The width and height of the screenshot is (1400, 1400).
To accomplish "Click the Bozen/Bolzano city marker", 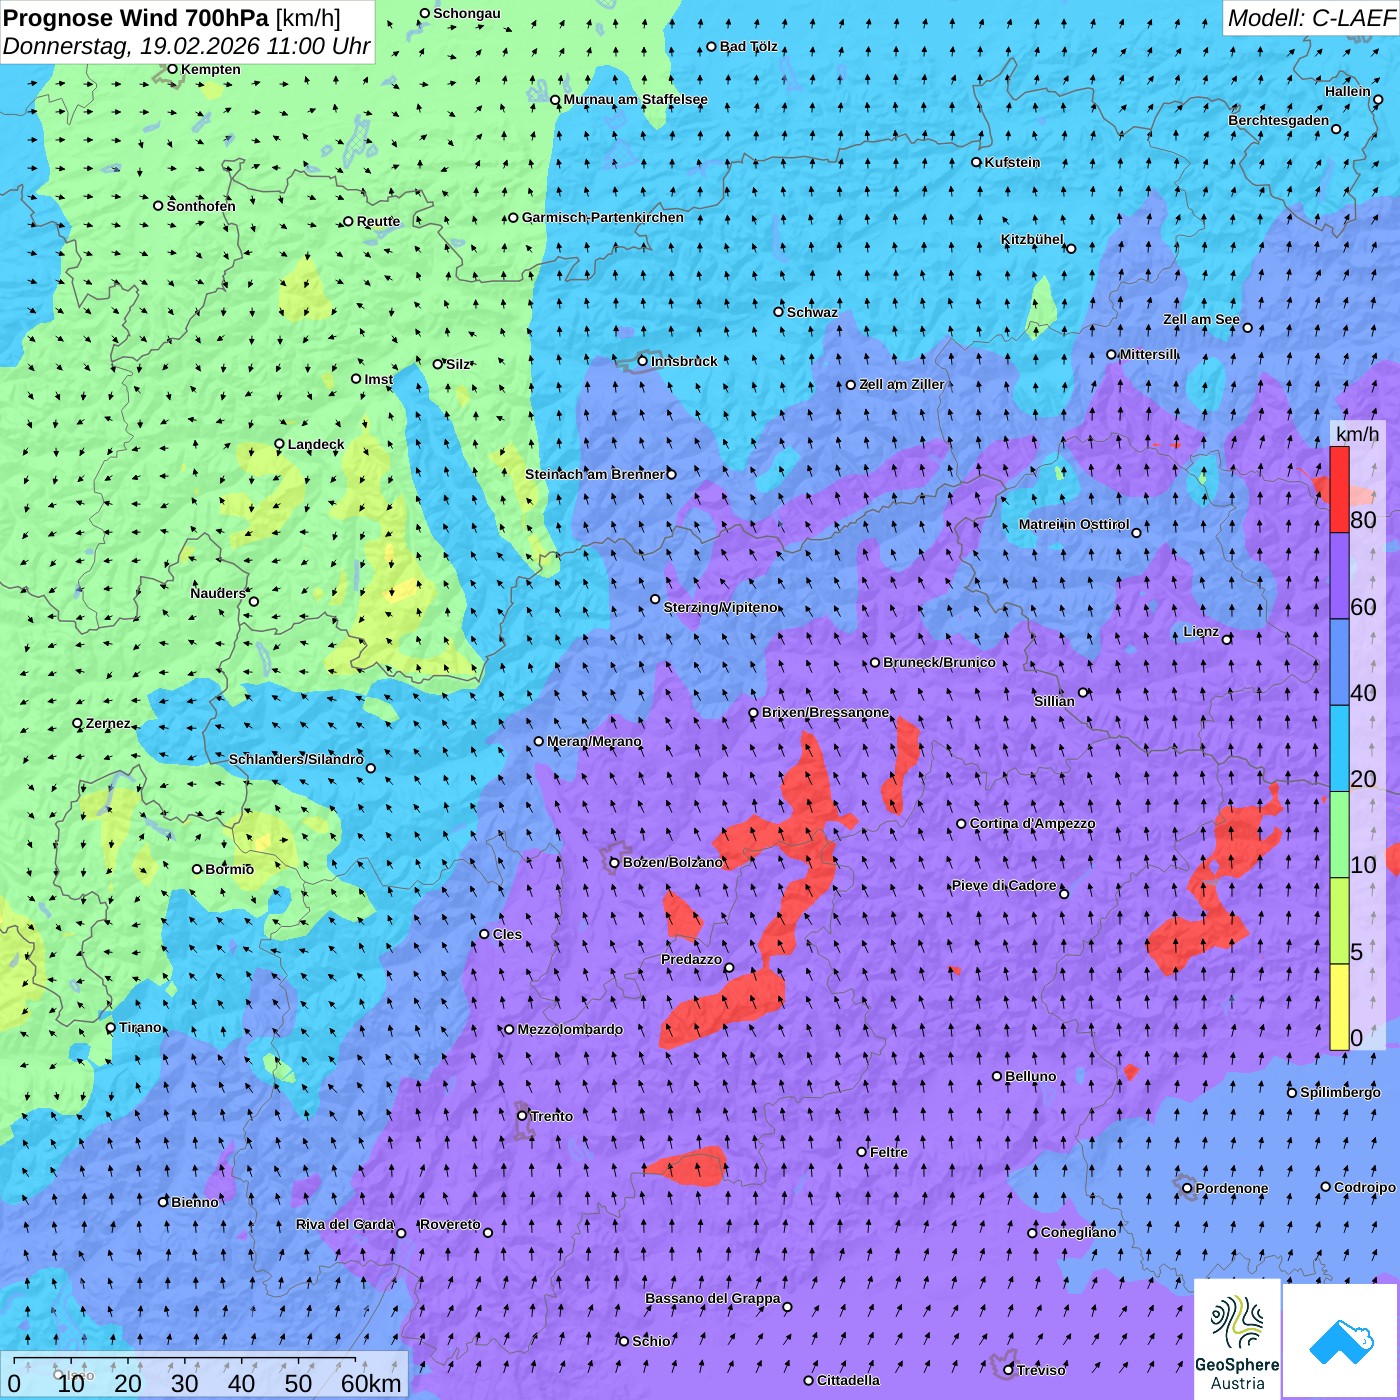I will pos(614,862).
